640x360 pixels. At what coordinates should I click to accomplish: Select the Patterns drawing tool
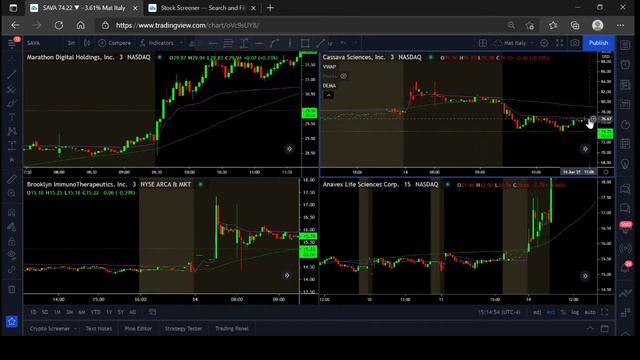click(x=12, y=131)
